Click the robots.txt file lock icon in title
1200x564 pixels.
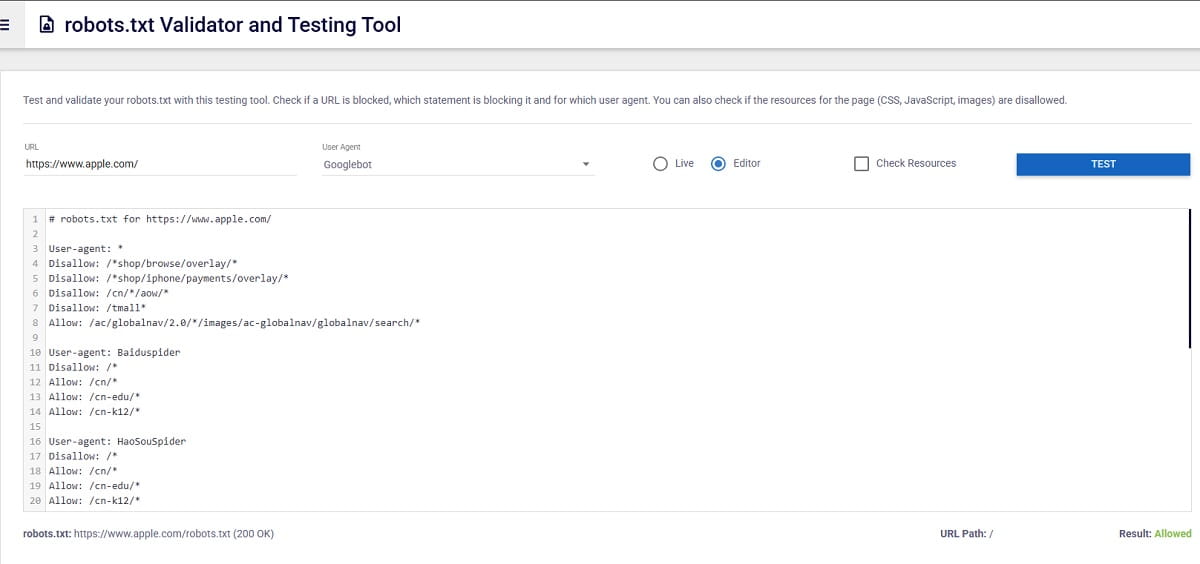46,25
